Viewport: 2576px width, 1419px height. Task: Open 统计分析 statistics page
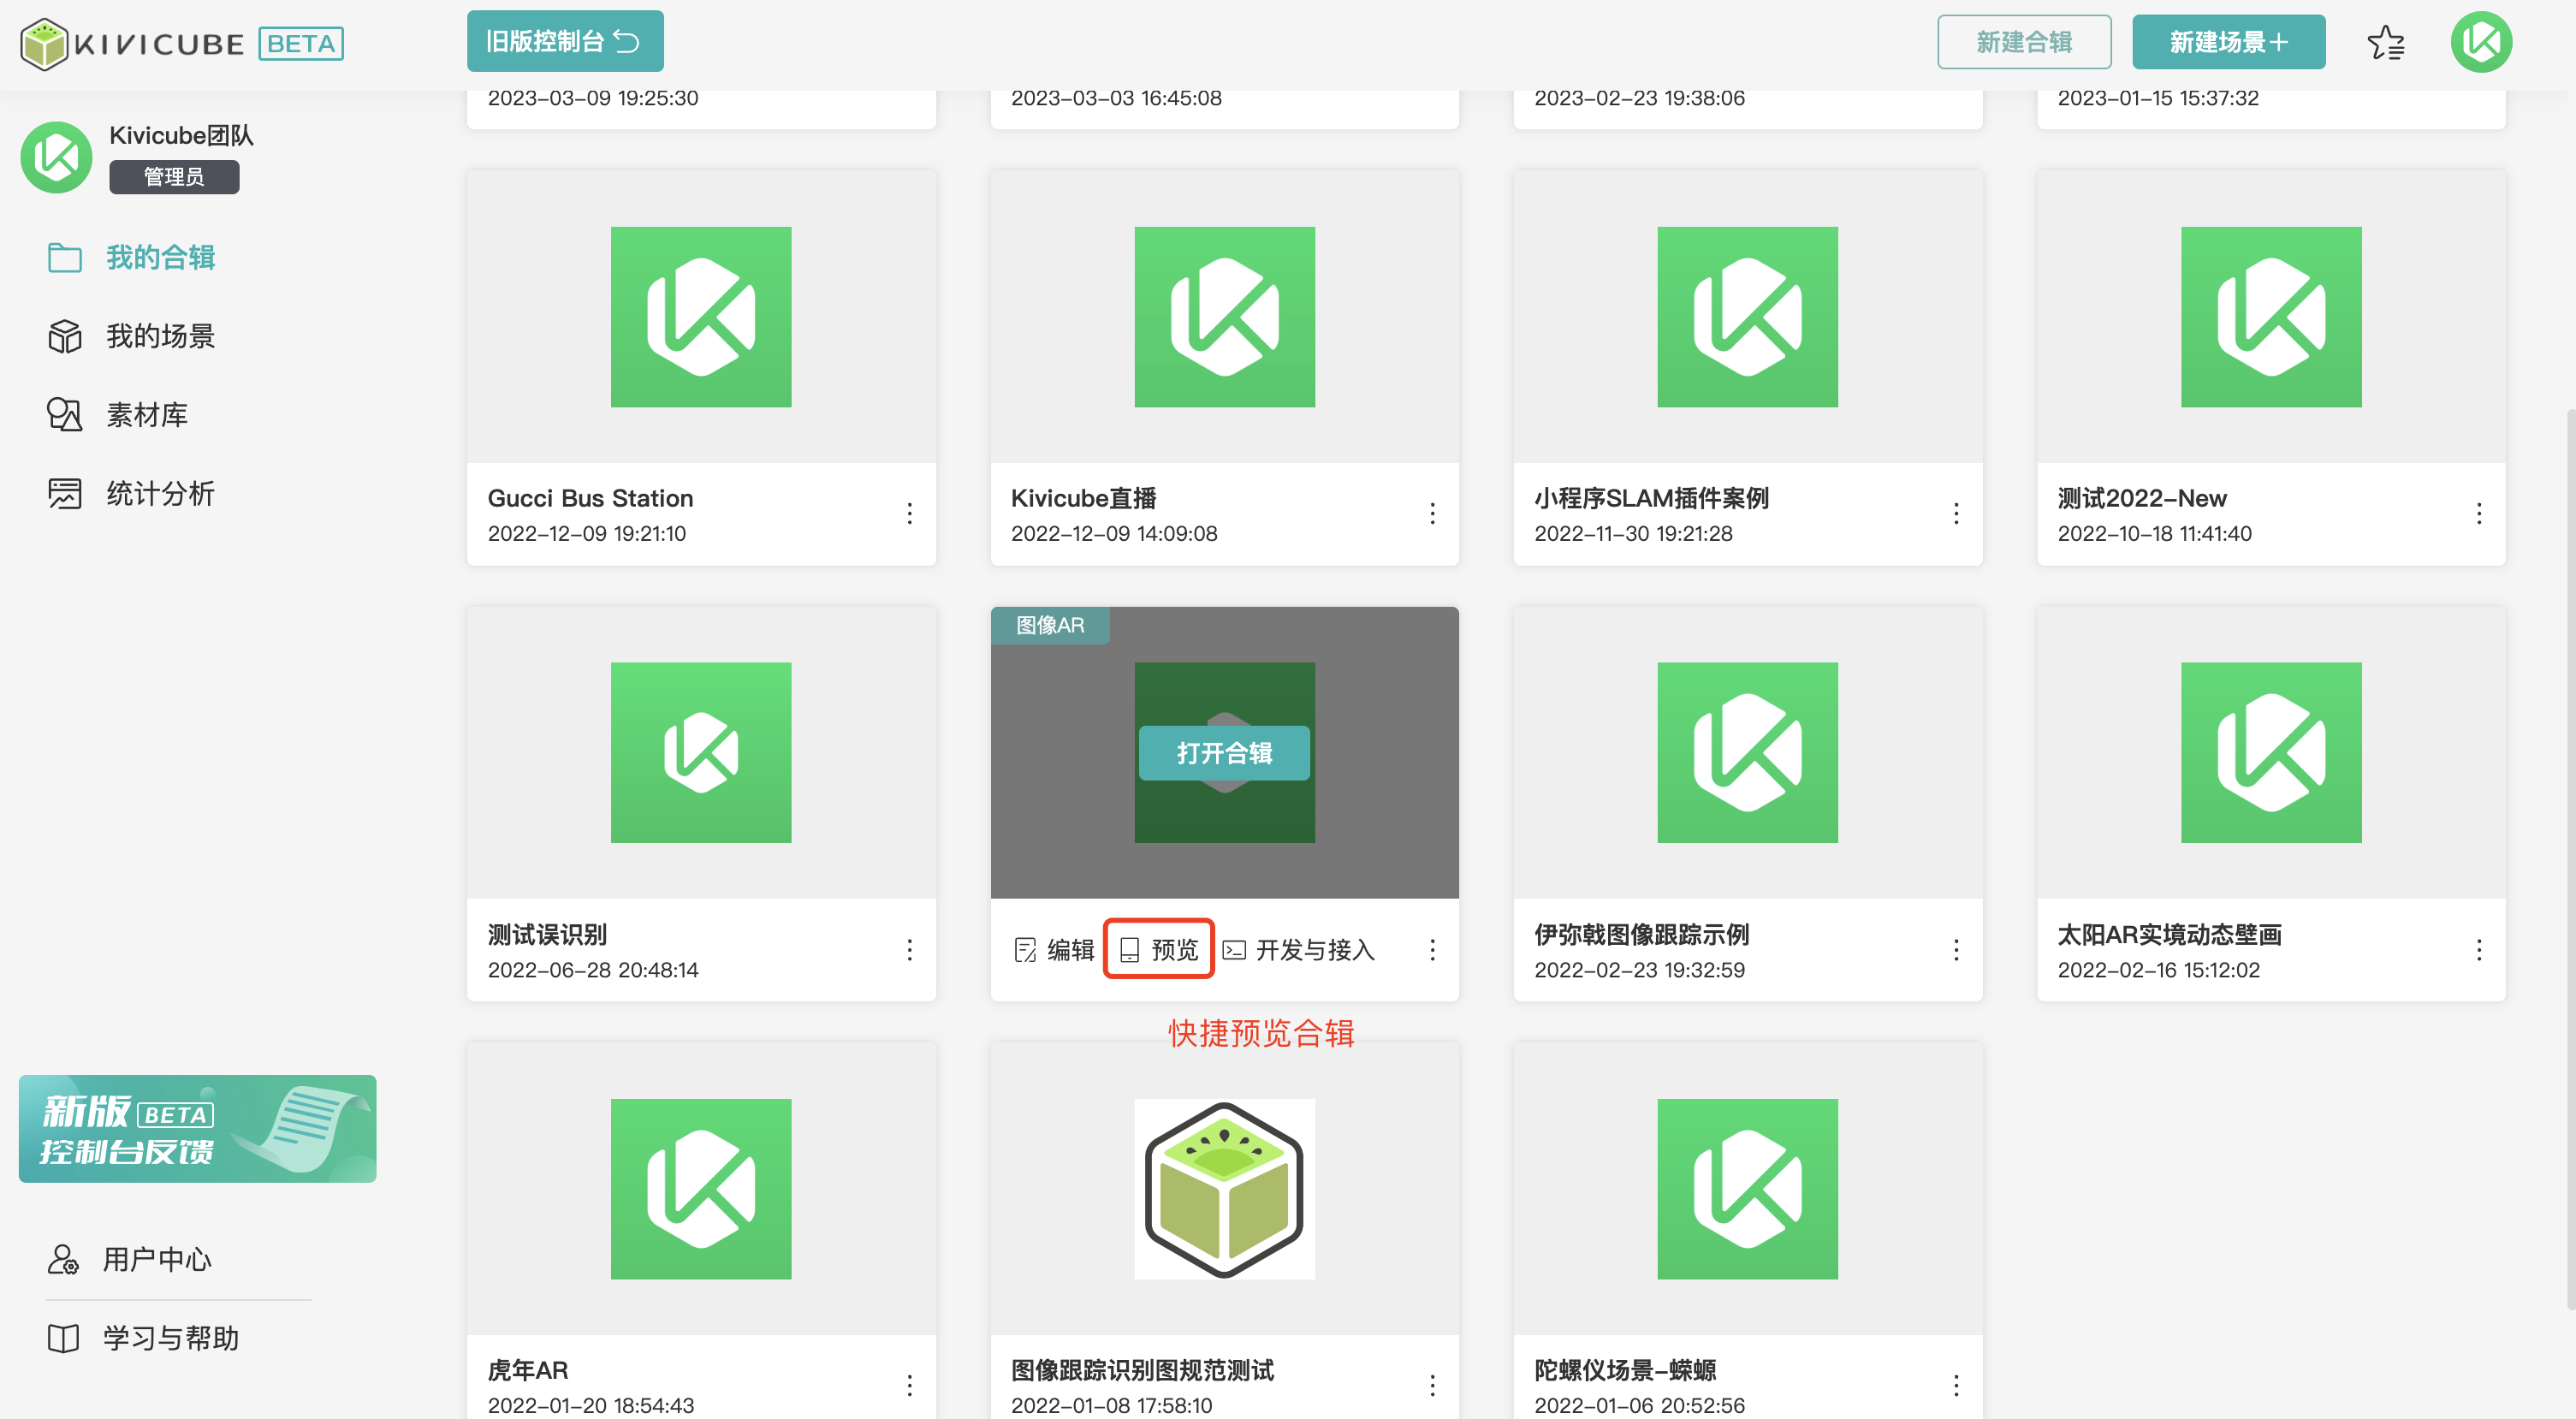(x=159, y=493)
